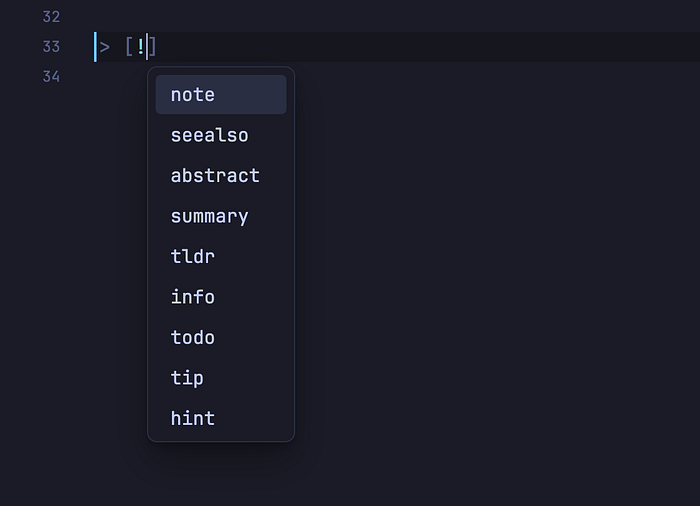
Task: Click line number 34 in gutter
Action: pos(51,76)
